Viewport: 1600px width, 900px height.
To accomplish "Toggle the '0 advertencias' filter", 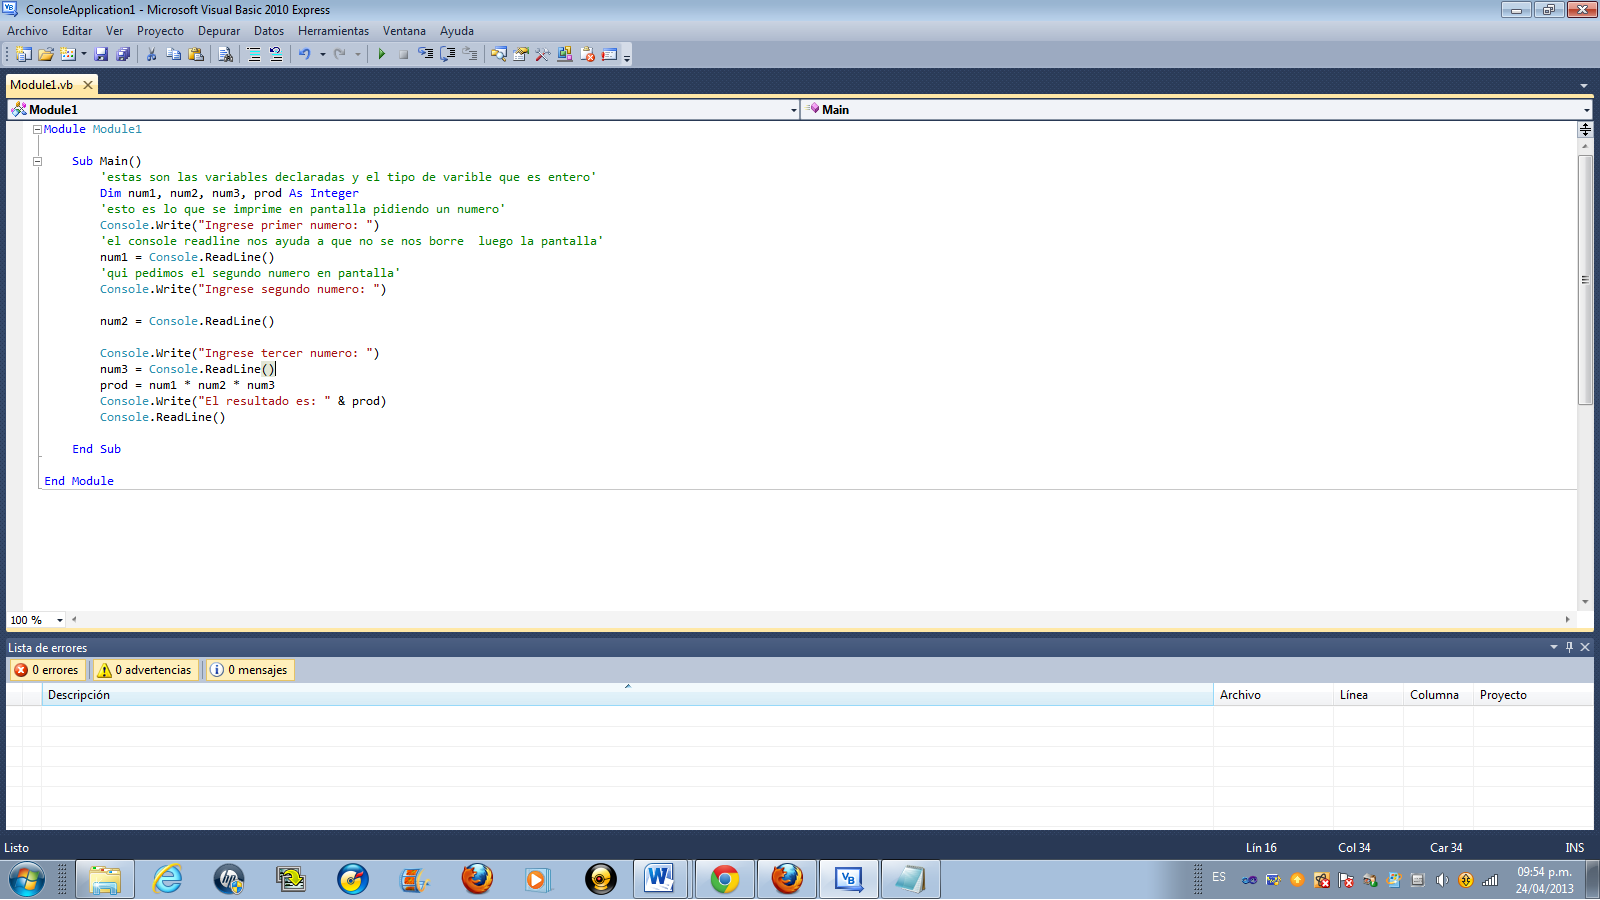I will pos(146,670).
